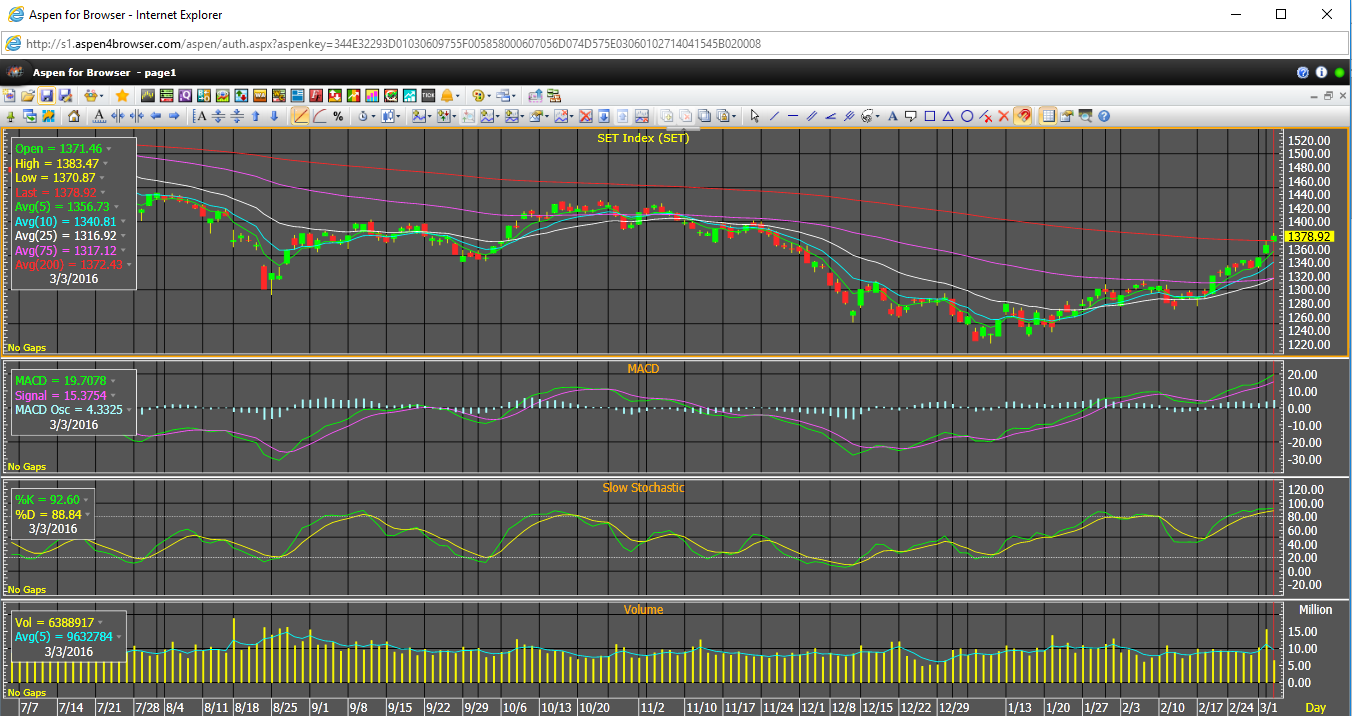
Task: Toggle the percent scale button
Action: pyautogui.click(x=338, y=116)
